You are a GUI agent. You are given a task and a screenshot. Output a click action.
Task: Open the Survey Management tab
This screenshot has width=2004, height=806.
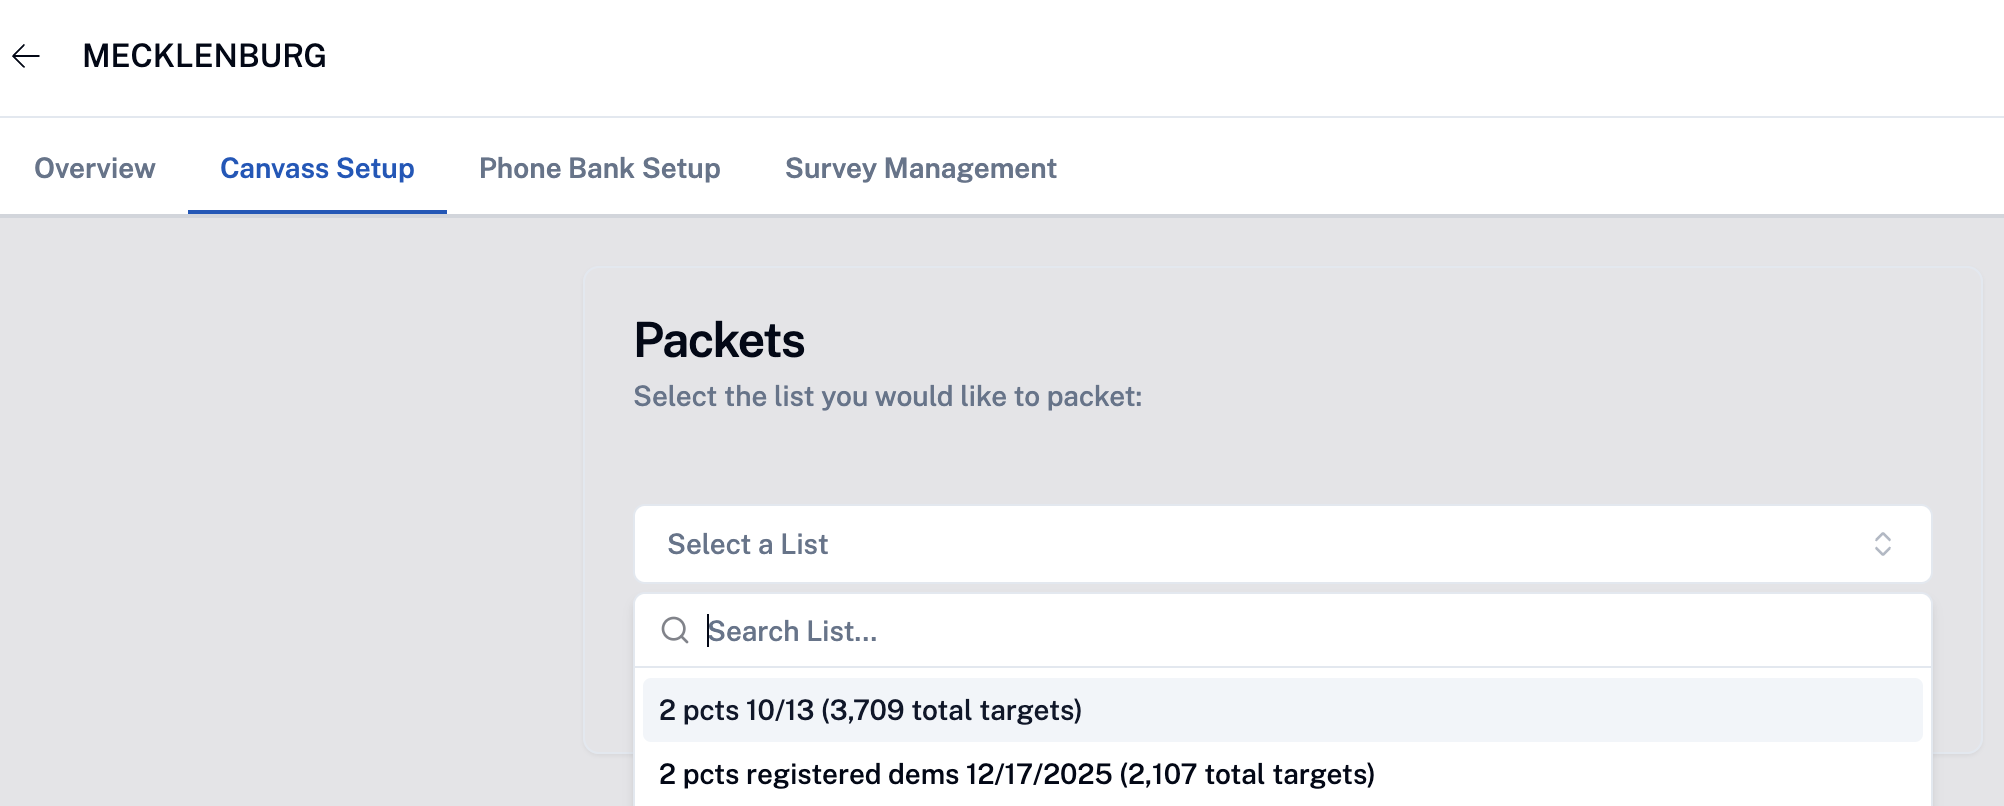click(x=920, y=168)
